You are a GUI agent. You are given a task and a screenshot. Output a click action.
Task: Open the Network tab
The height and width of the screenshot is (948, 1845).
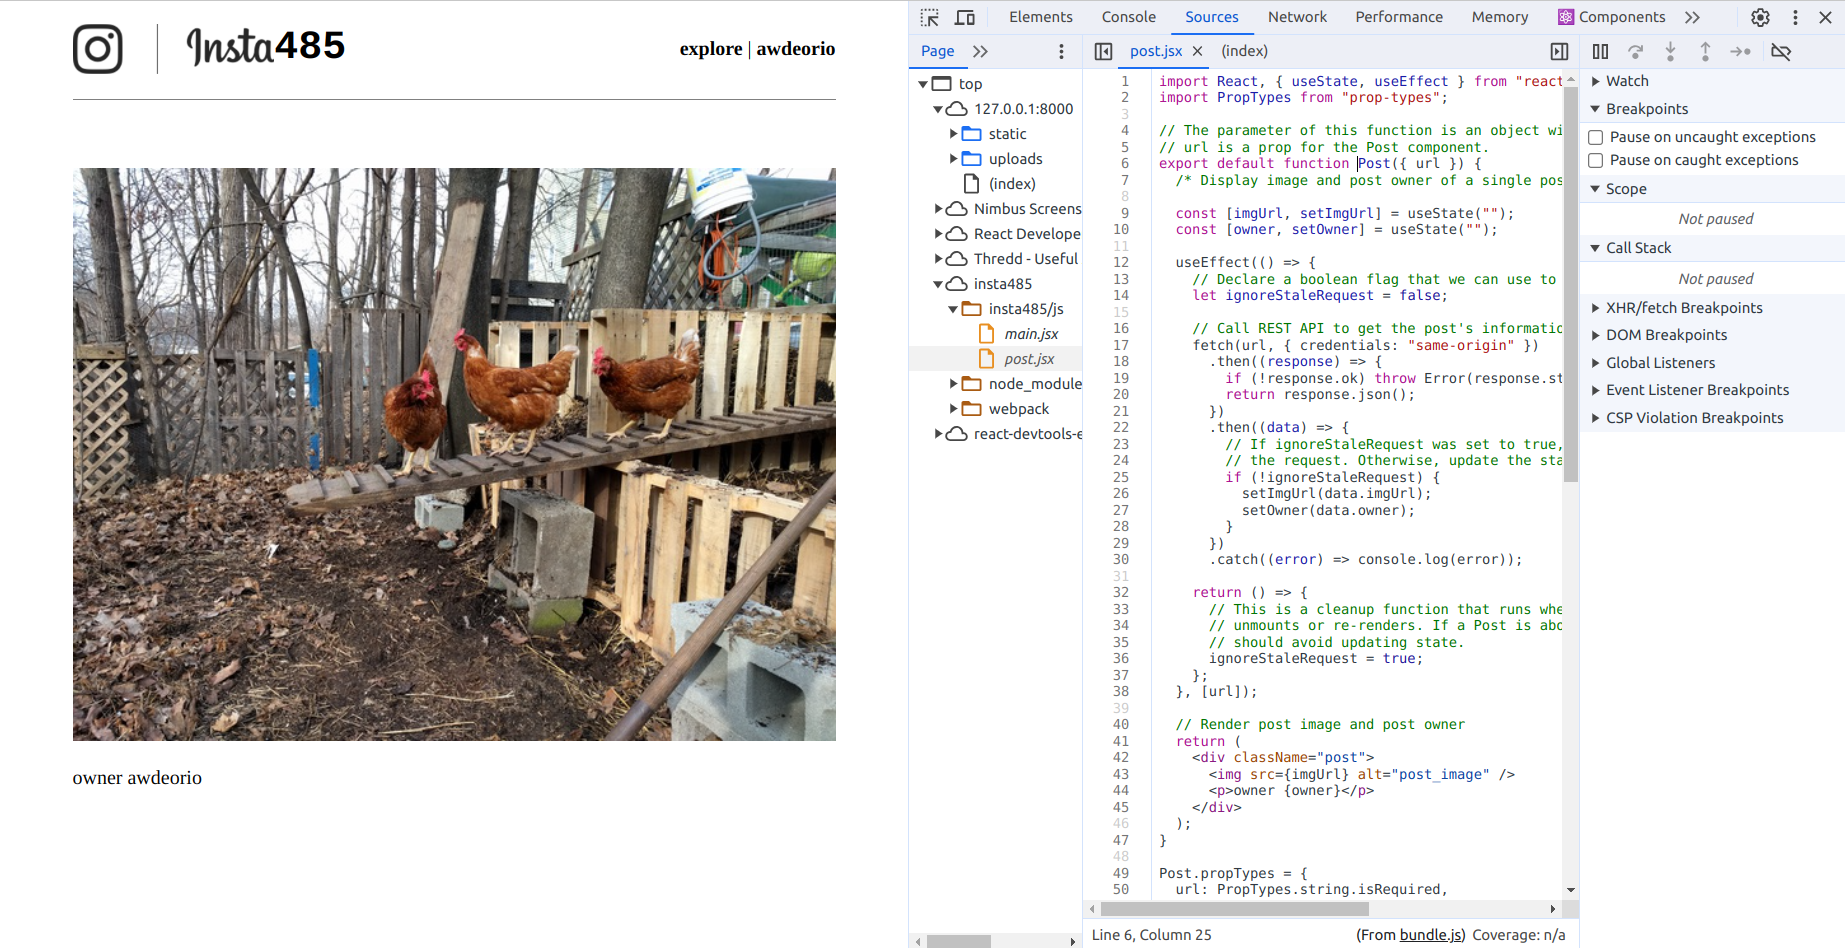point(1296,17)
